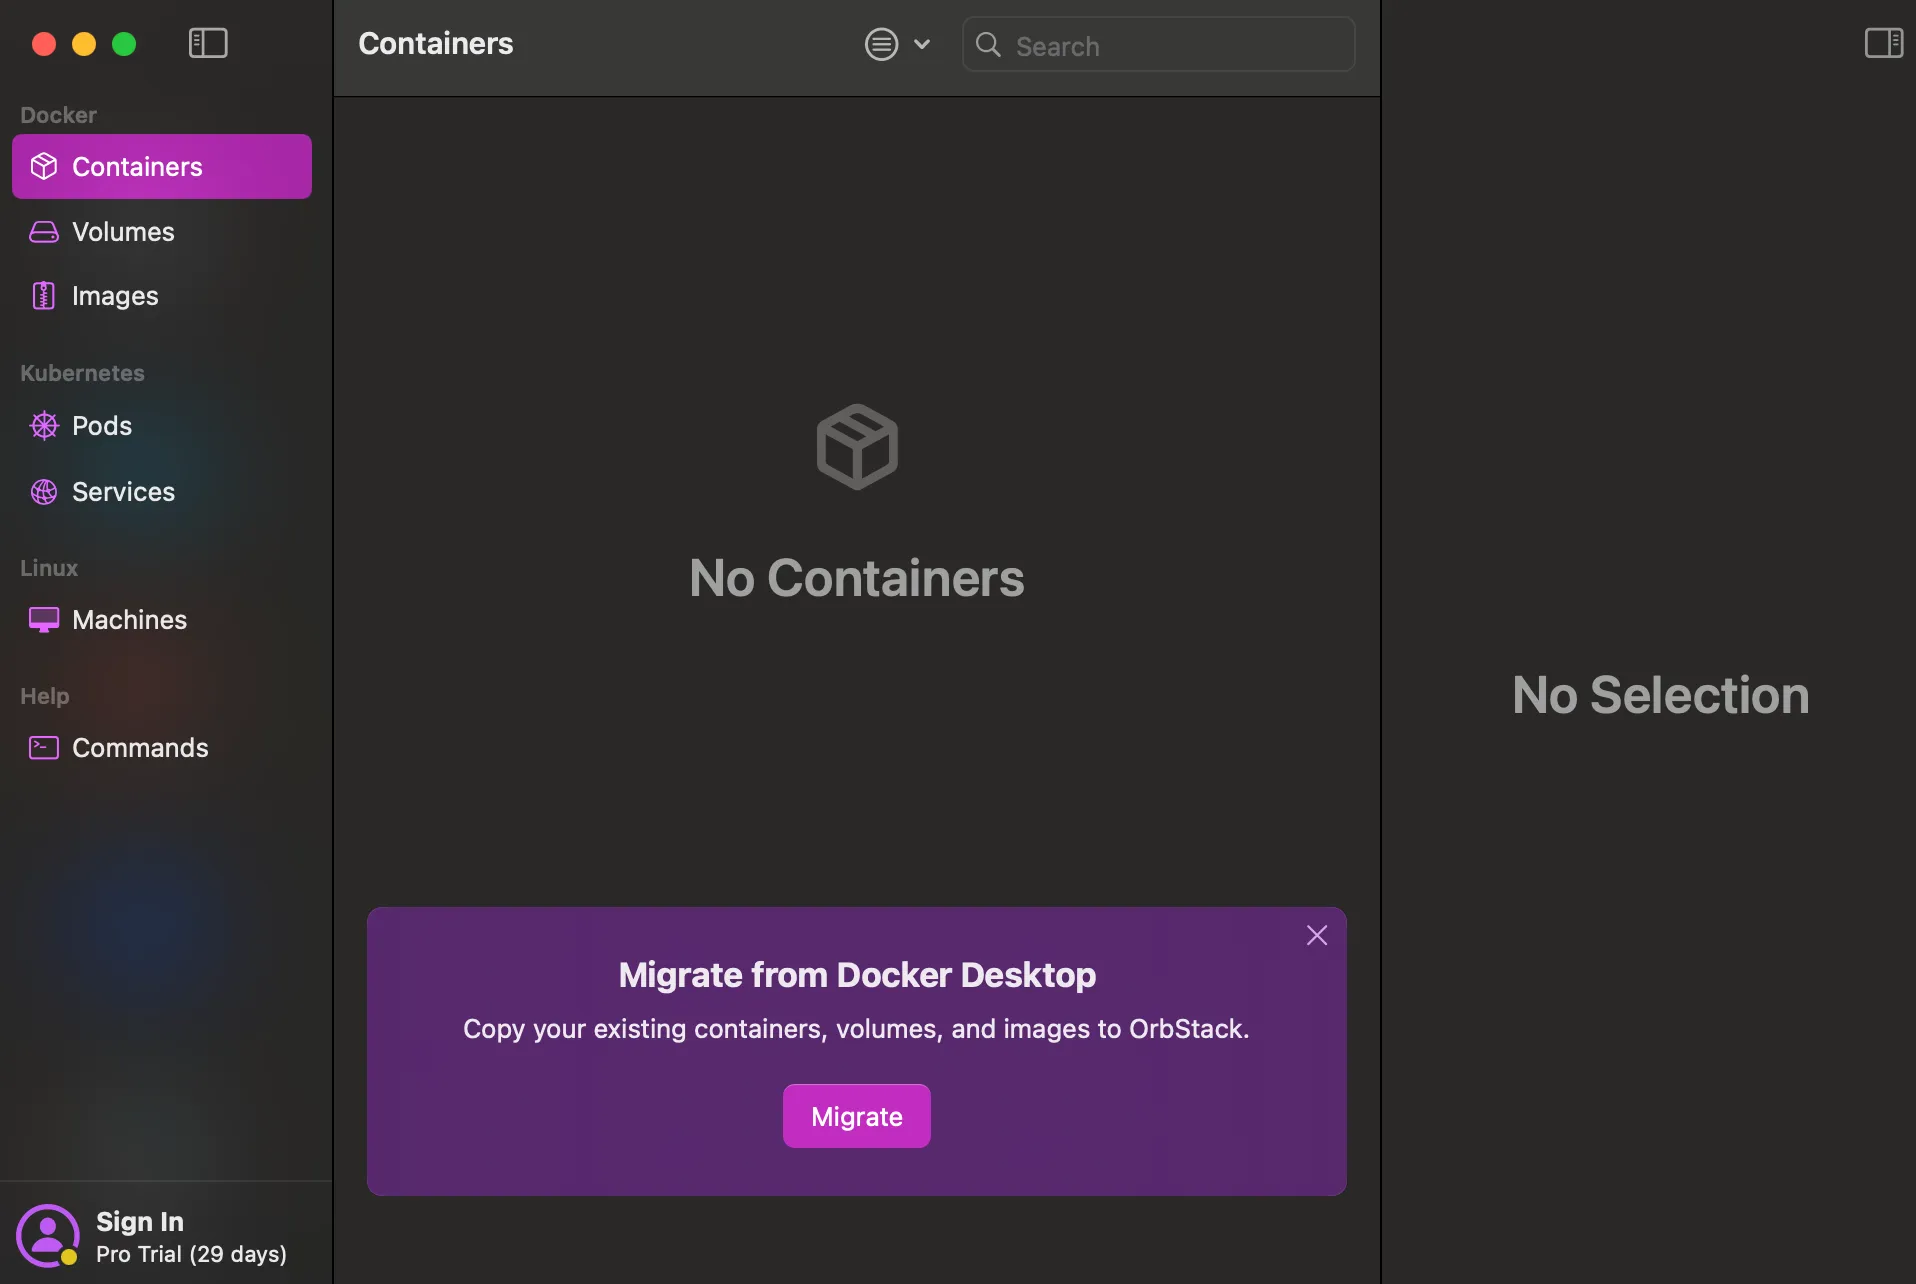Click the Services globe icon
Viewport: 1916px width, 1284px height.
pyautogui.click(x=44, y=492)
